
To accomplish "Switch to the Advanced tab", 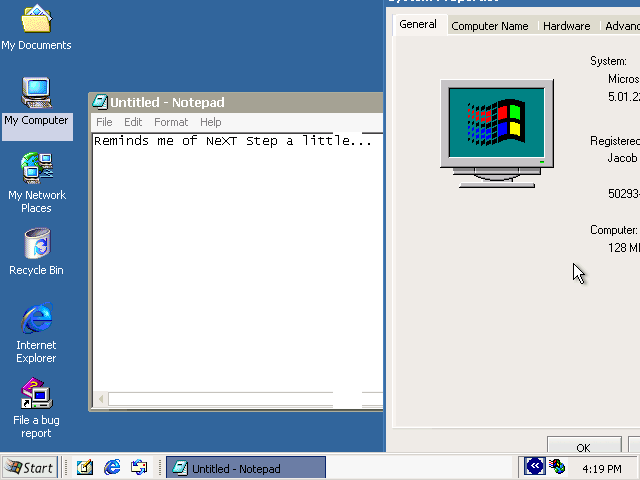I will click(622, 26).
